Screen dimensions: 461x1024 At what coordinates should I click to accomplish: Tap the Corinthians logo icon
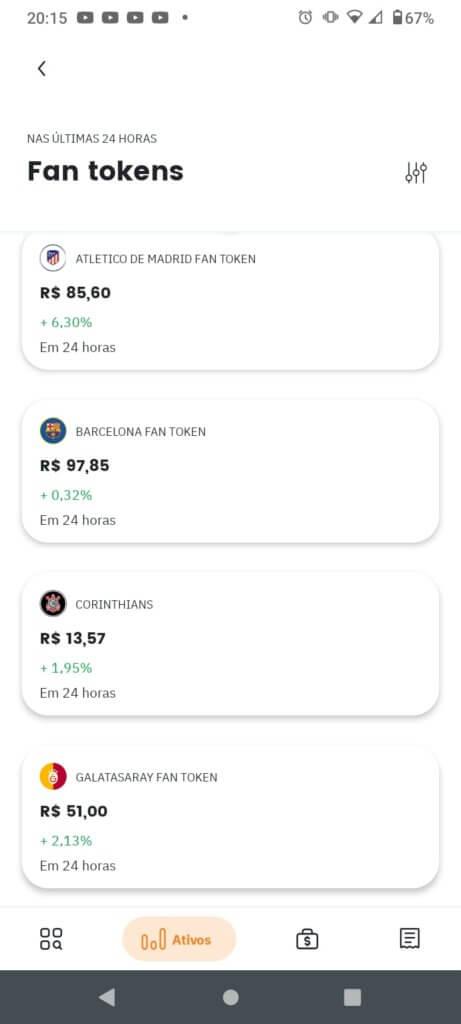pyautogui.click(x=53, y=603)
